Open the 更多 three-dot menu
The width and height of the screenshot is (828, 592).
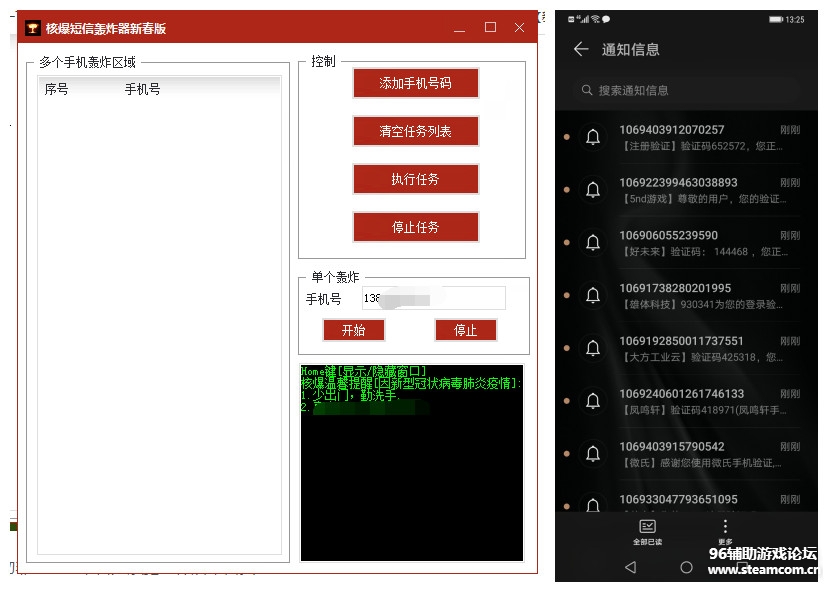(x=725, y=526)
